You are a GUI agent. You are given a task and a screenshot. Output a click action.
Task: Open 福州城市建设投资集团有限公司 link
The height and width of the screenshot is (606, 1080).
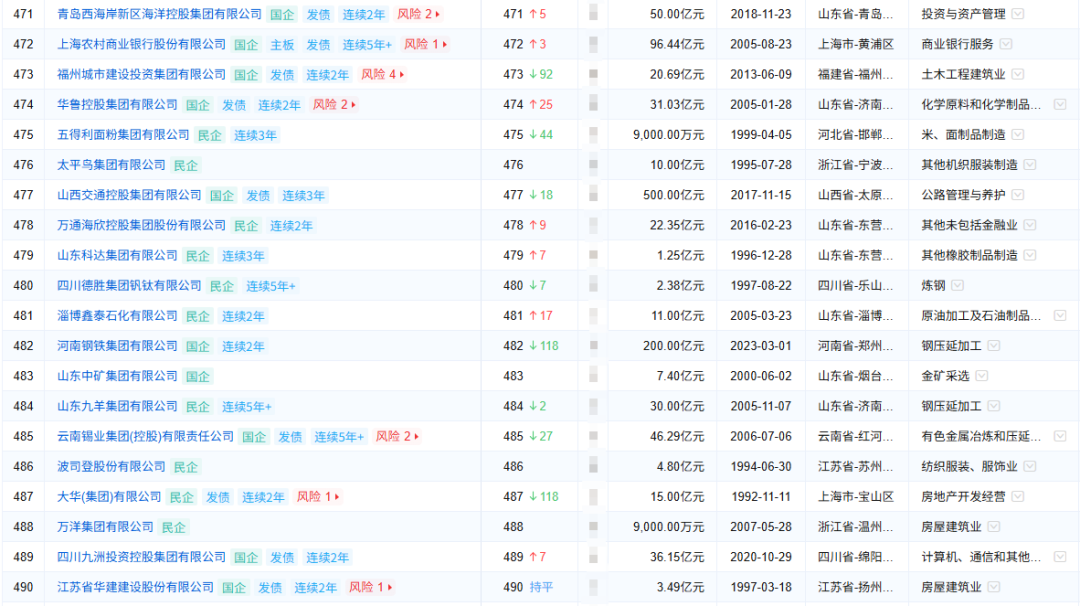point(141,74)
